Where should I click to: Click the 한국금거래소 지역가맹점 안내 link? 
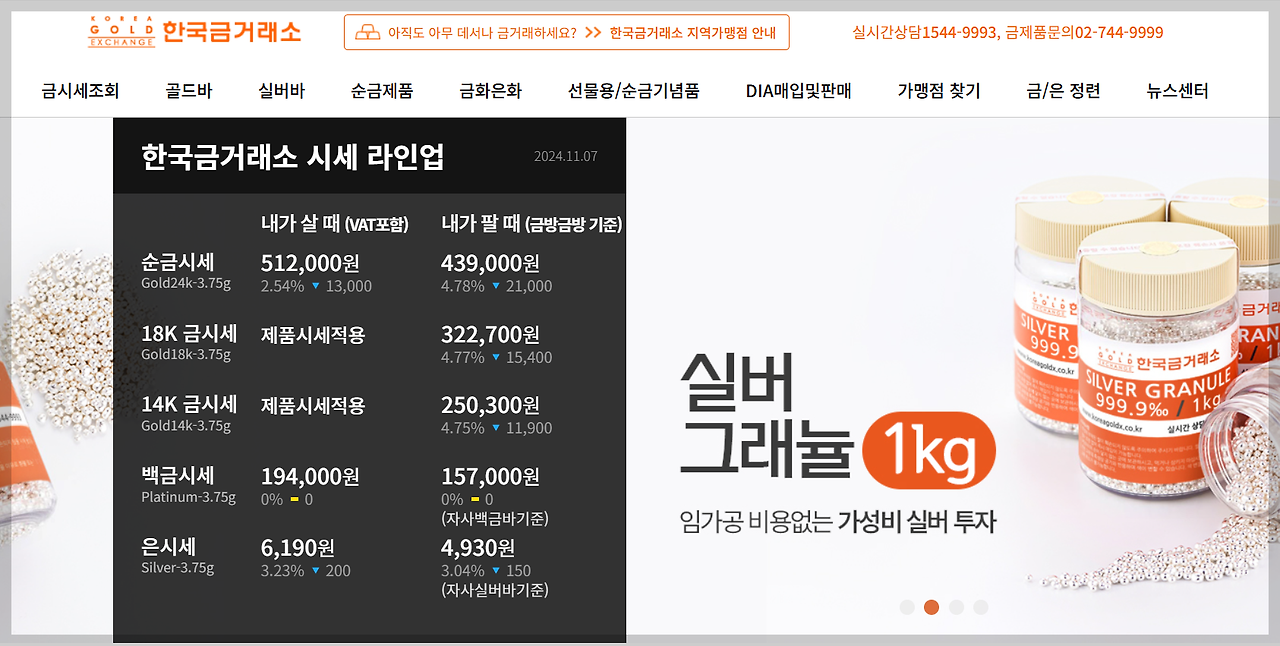click(x=693, y=32)
